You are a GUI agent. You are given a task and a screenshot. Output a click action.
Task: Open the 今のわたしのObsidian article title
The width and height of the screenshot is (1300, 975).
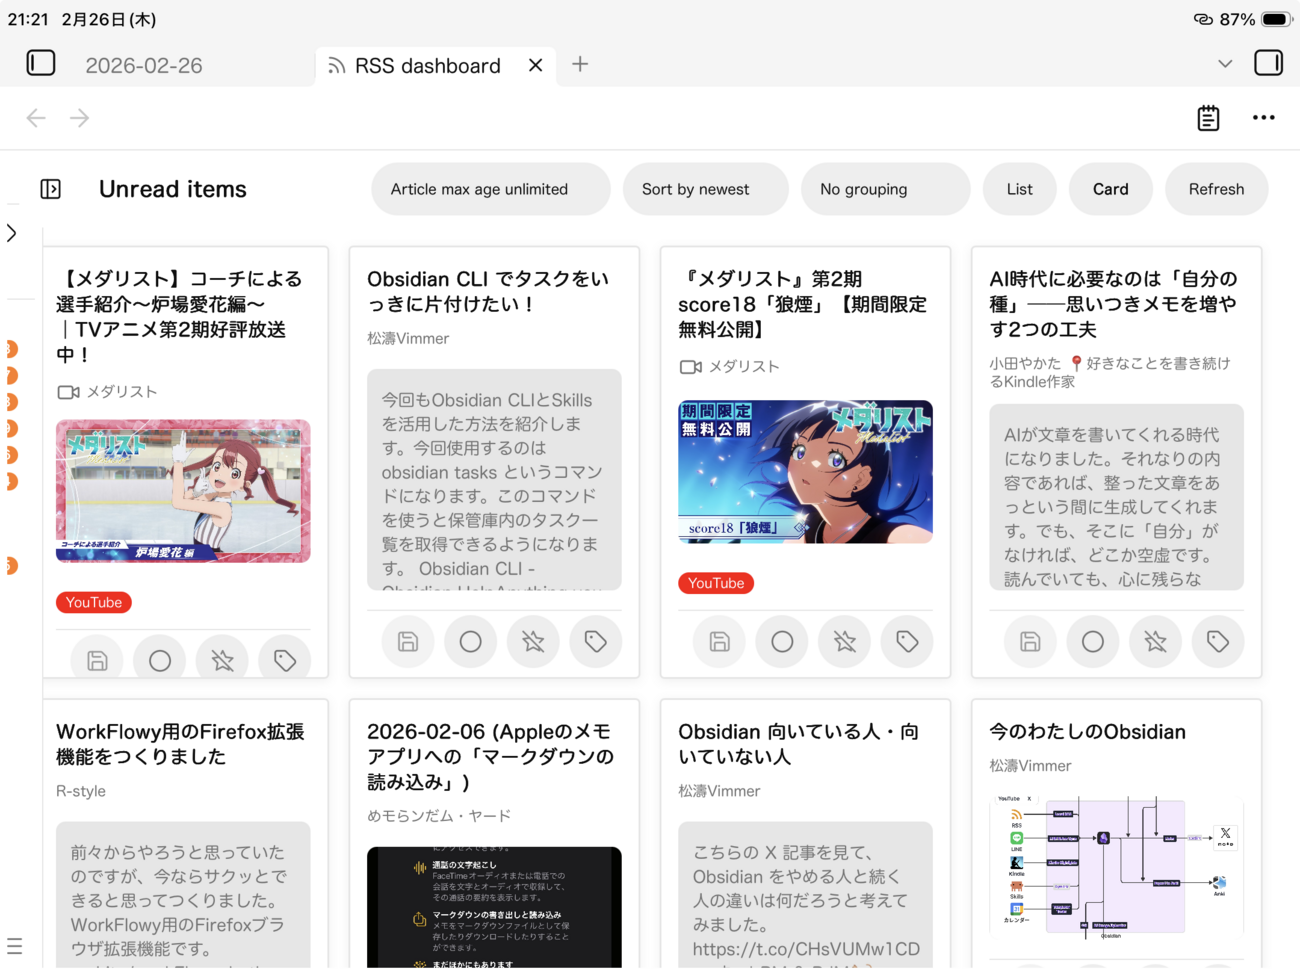1088,732
